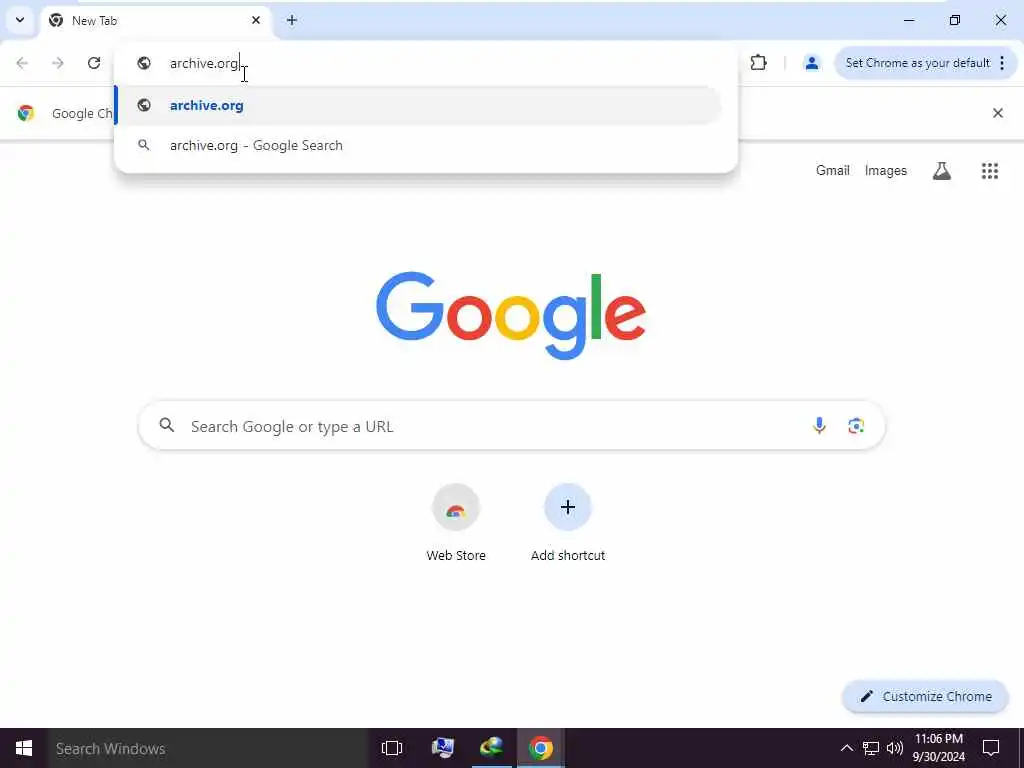The width and height of the screenshot is (1024, 768).
Task: Click the Customize Chrome button
Action: [x=925, y=696]
